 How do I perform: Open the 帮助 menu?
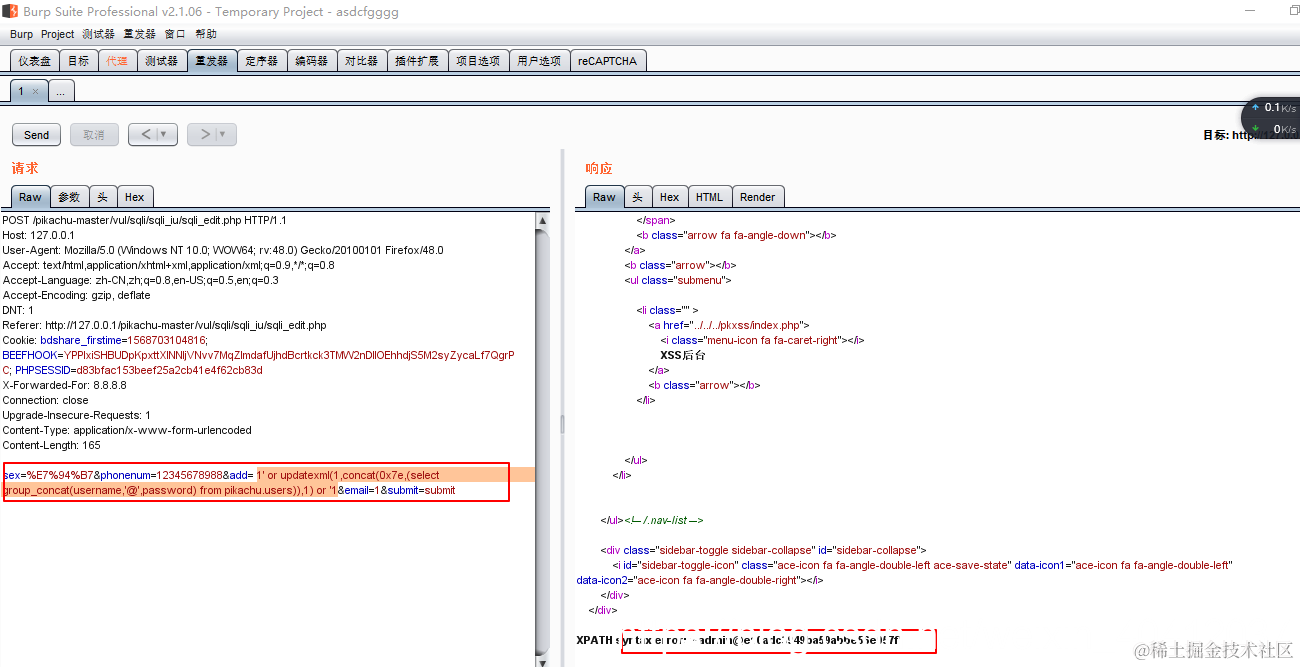click(206, 34)
